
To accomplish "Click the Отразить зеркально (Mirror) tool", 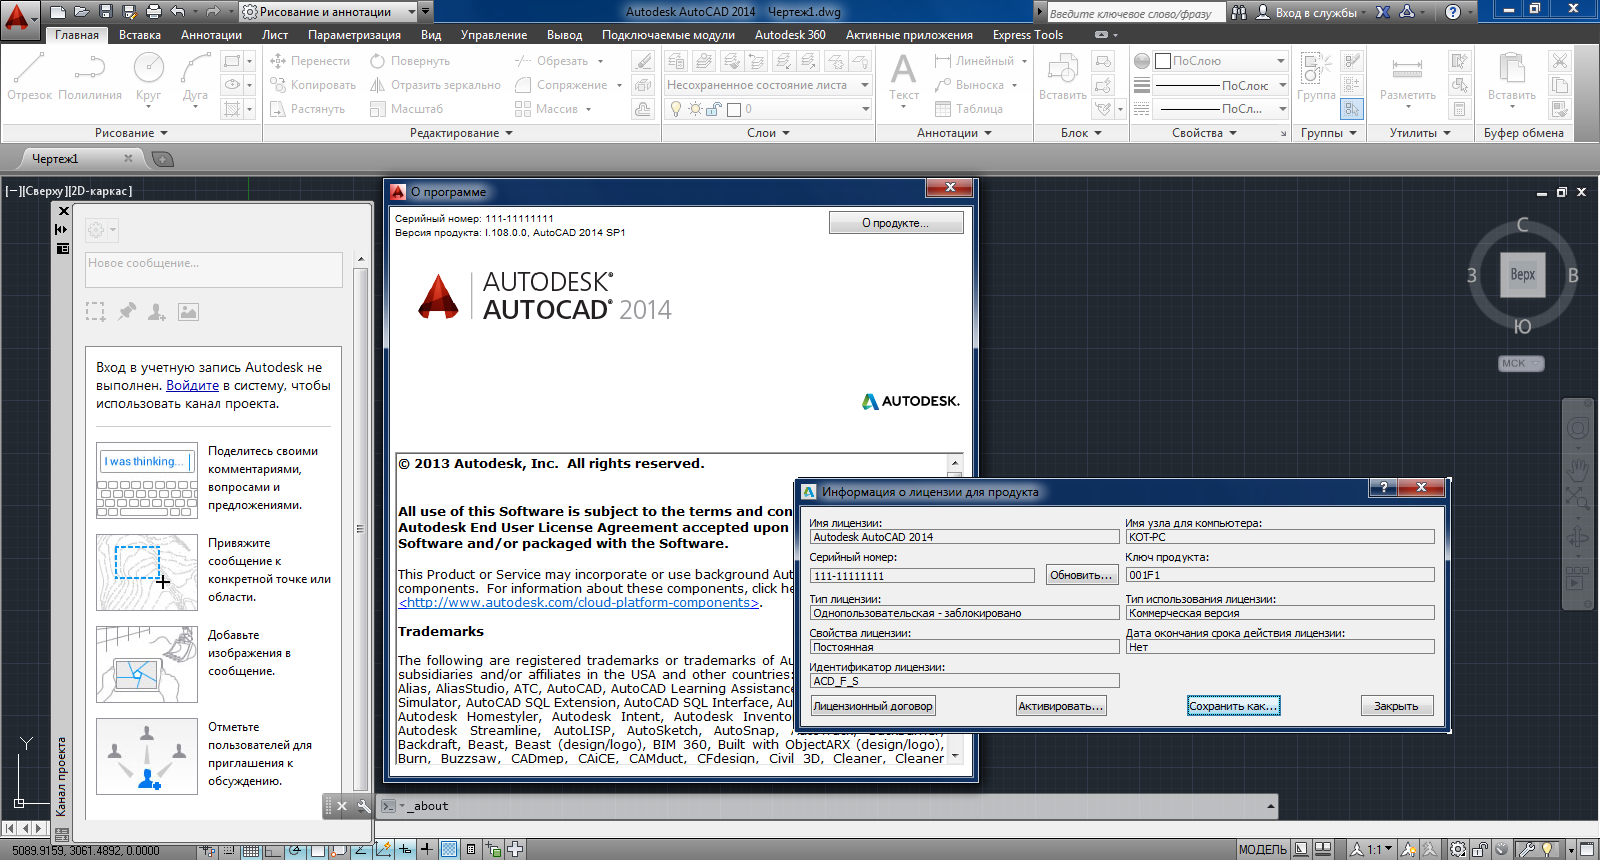I will [x=435, y=85].
